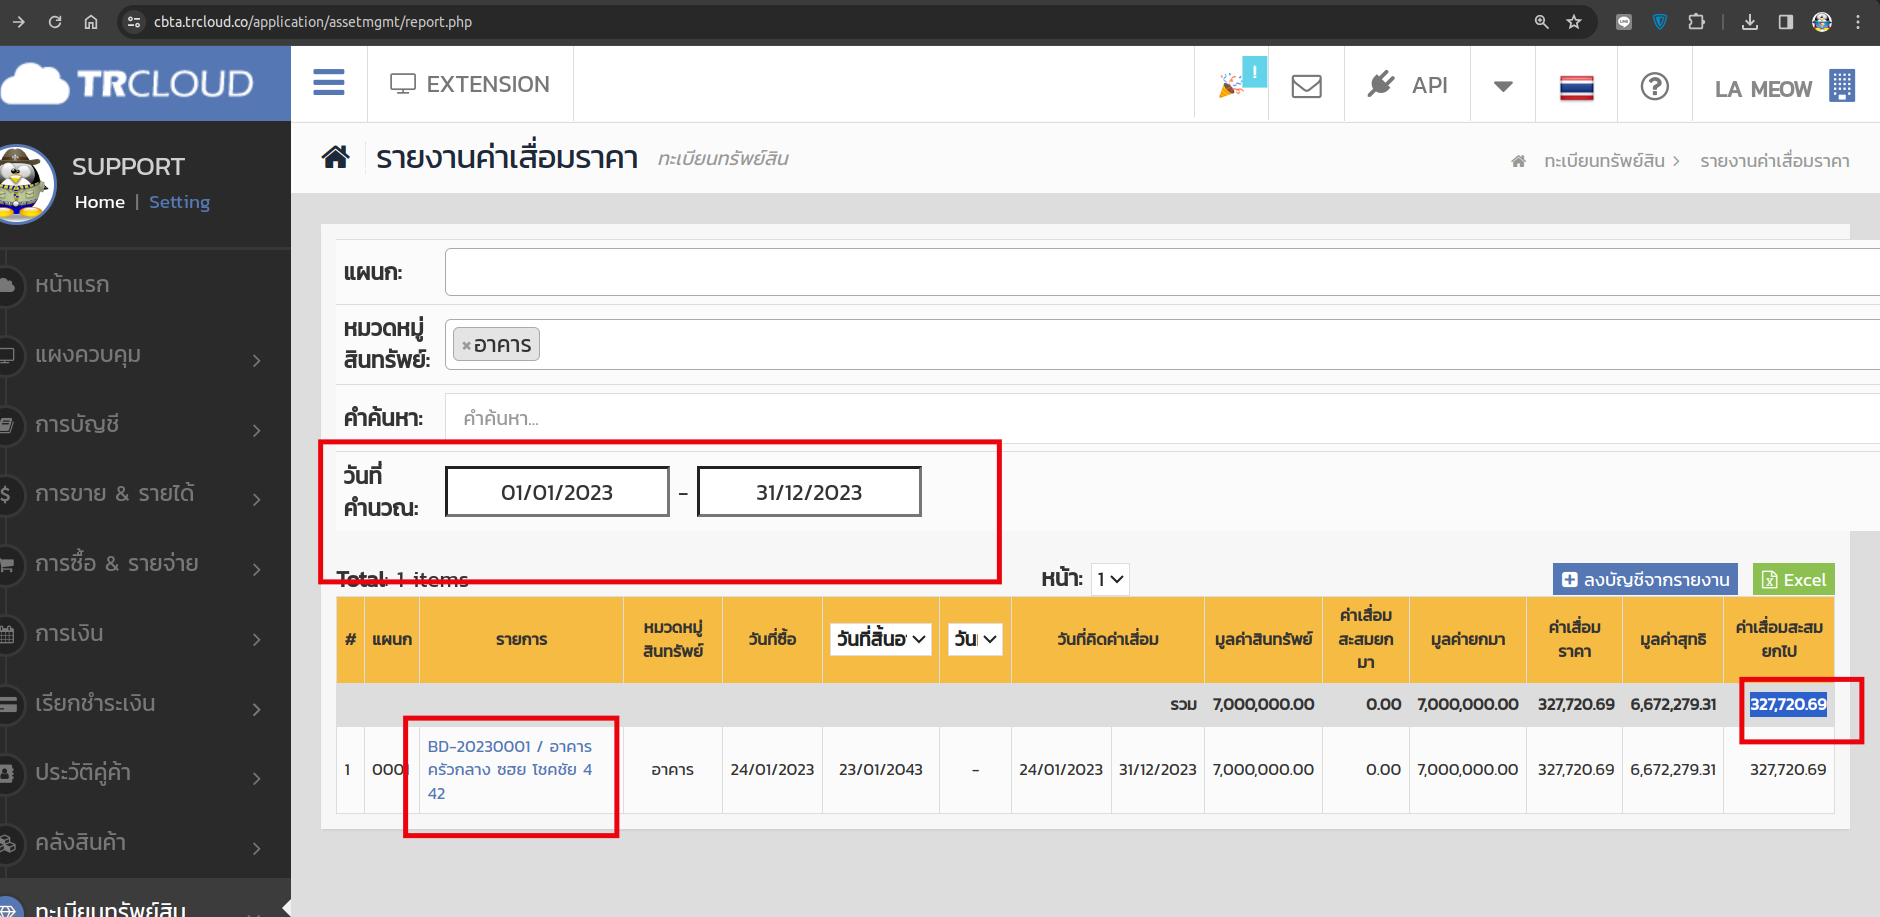Screen dimensions: 1880x917
Task: Open the browser home button
Action: coord(91,22)
